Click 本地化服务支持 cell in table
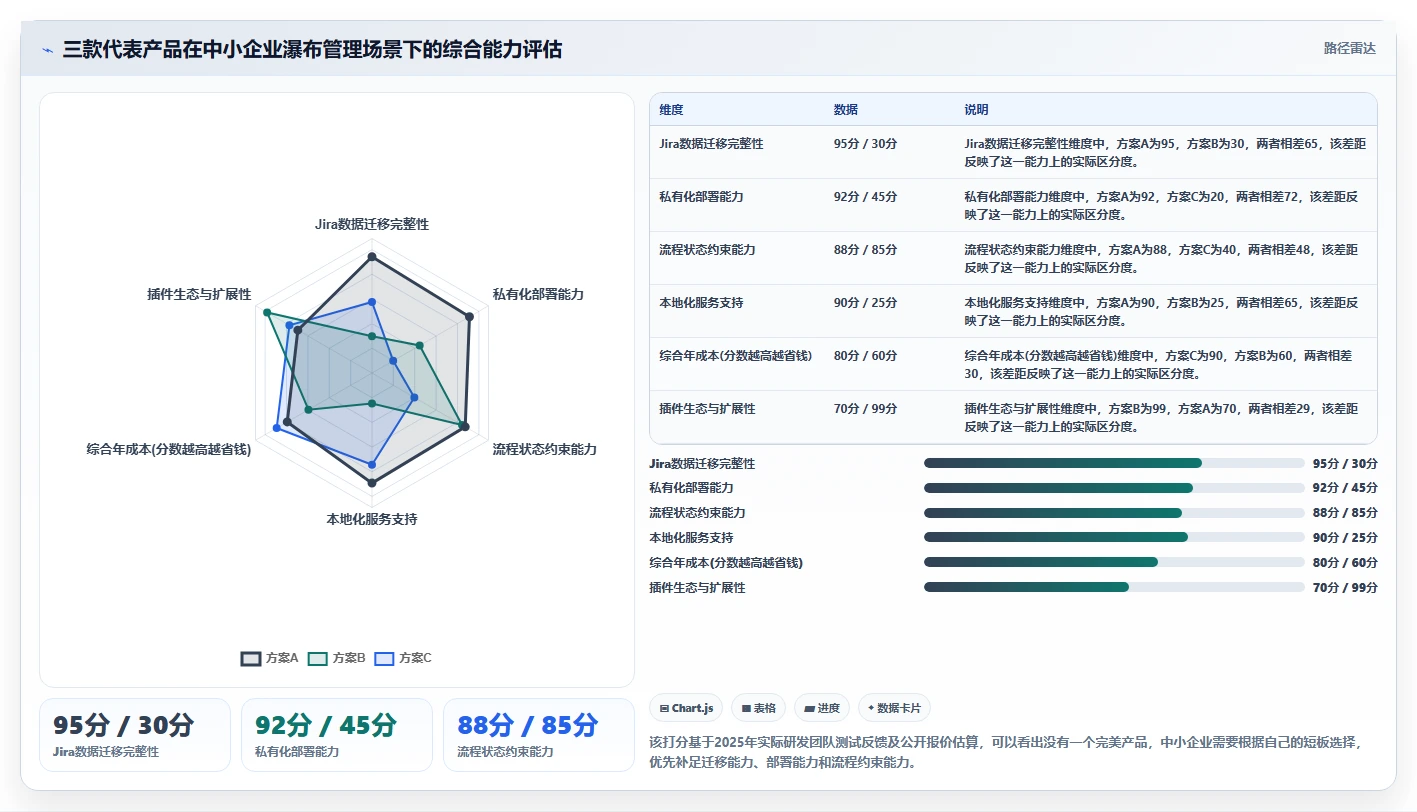The width and height of the screenshot is (1417, 812). point(701,303)
